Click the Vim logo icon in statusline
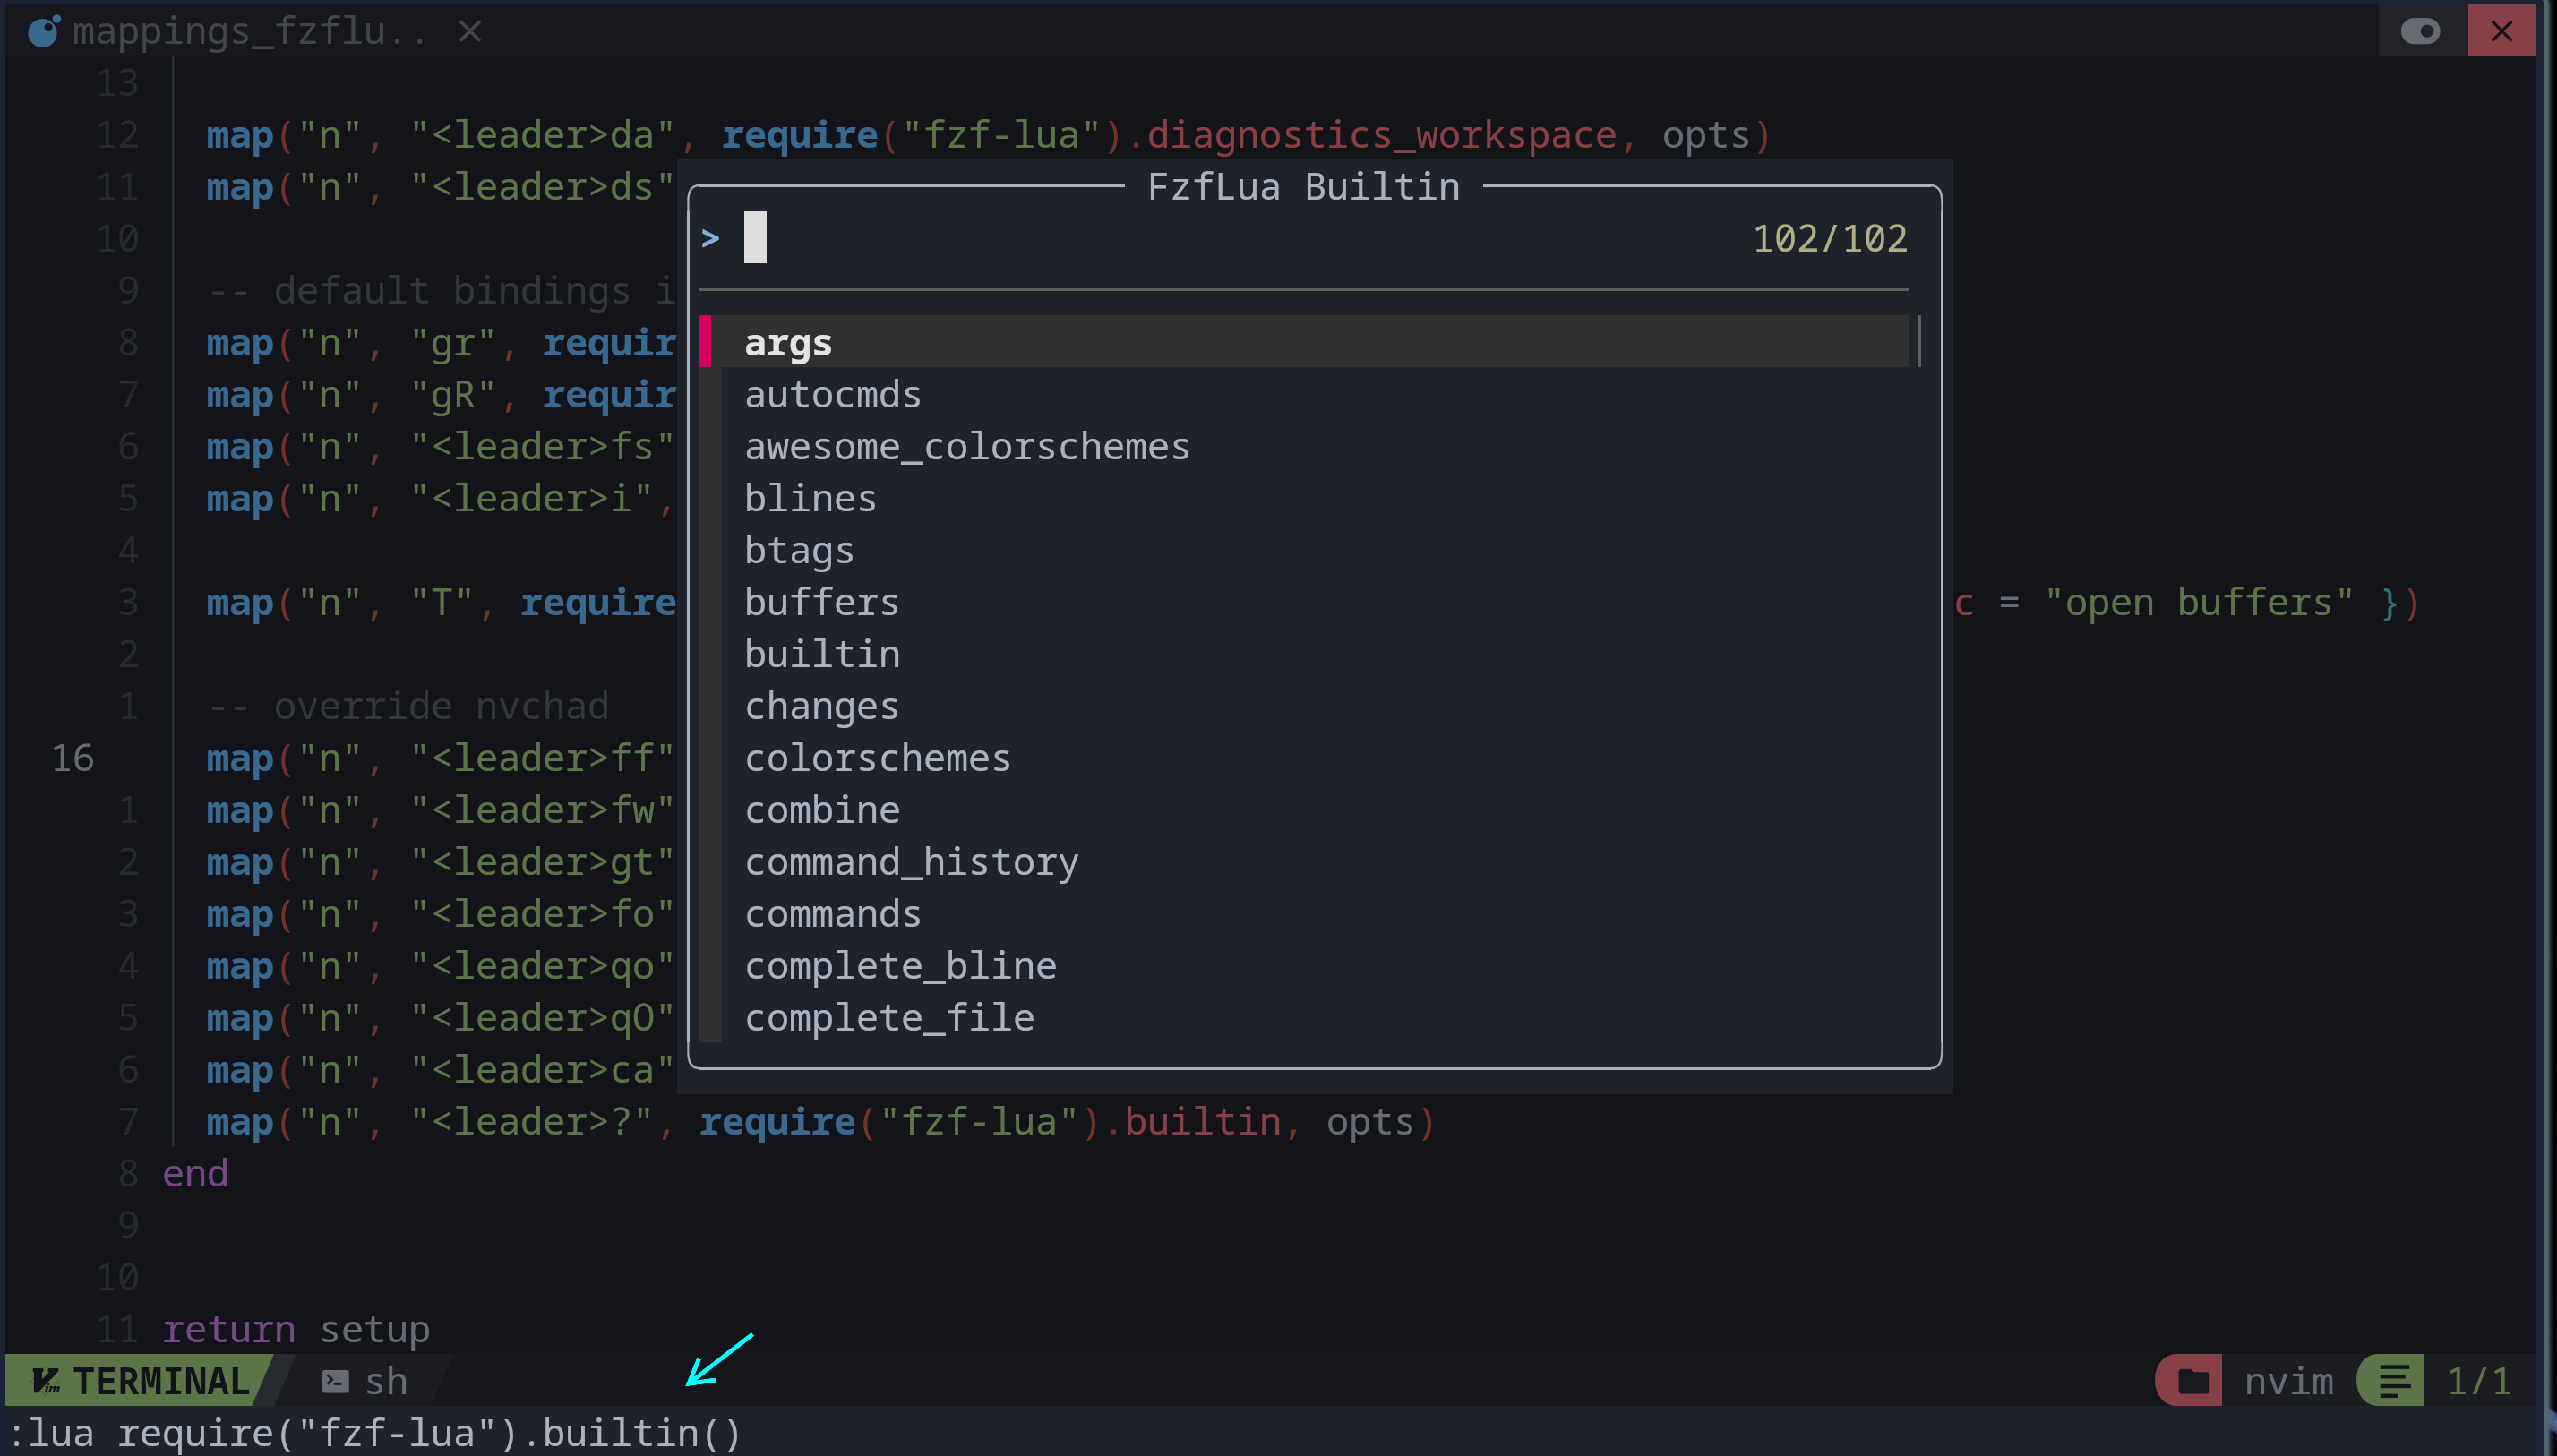 (45, 1381)
